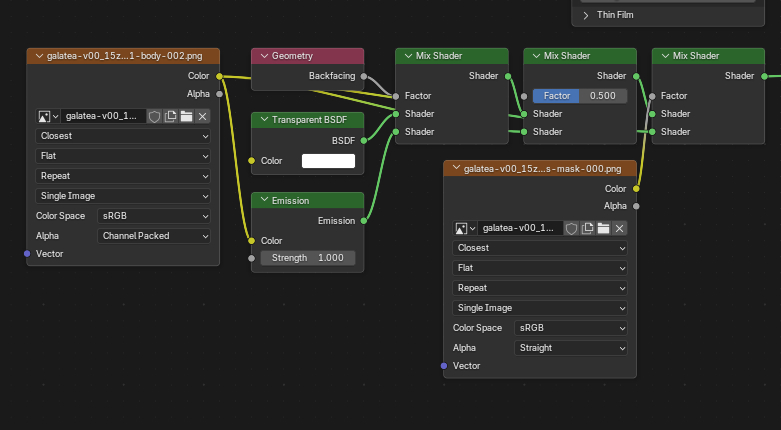Screen dimensions: 781x430
Task: Unlink mask texture image with X icon
Action: [620, 228]
